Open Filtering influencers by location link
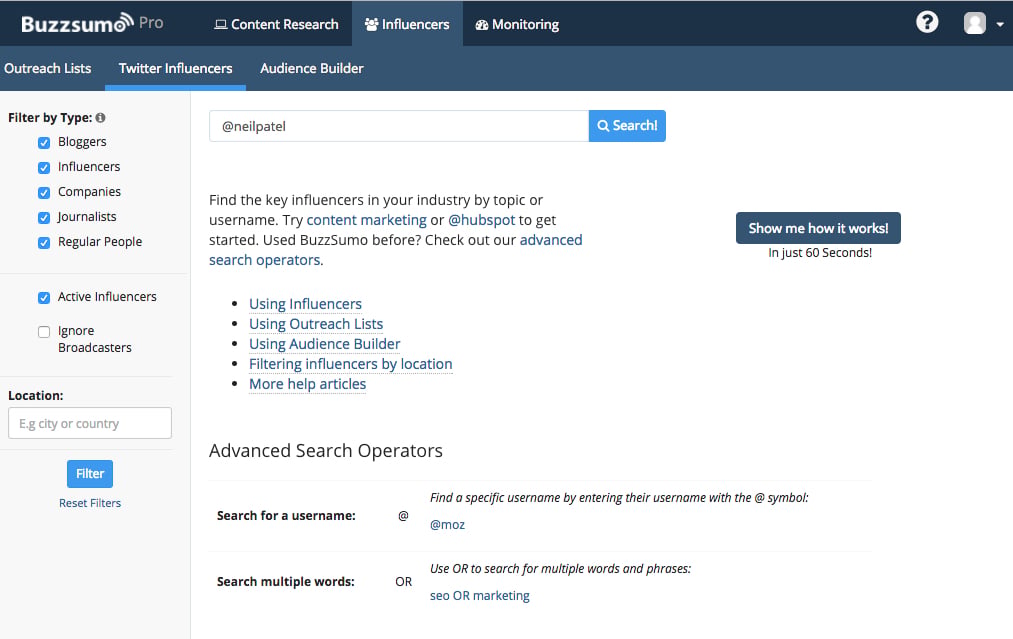 (351, 364)
